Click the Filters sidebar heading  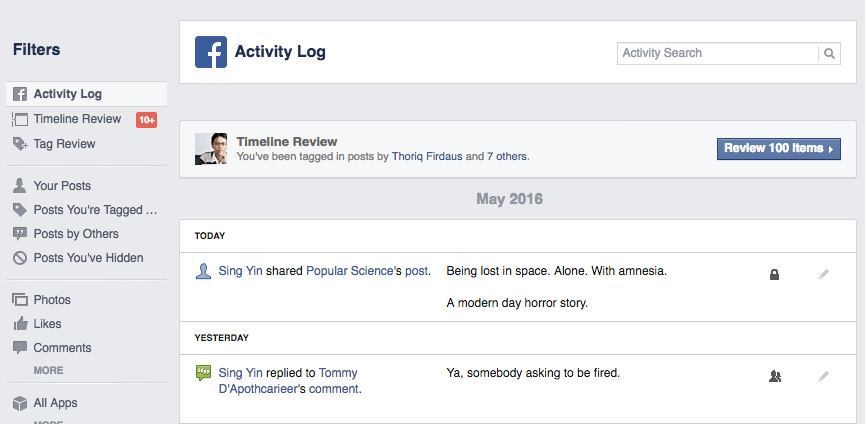36,50
